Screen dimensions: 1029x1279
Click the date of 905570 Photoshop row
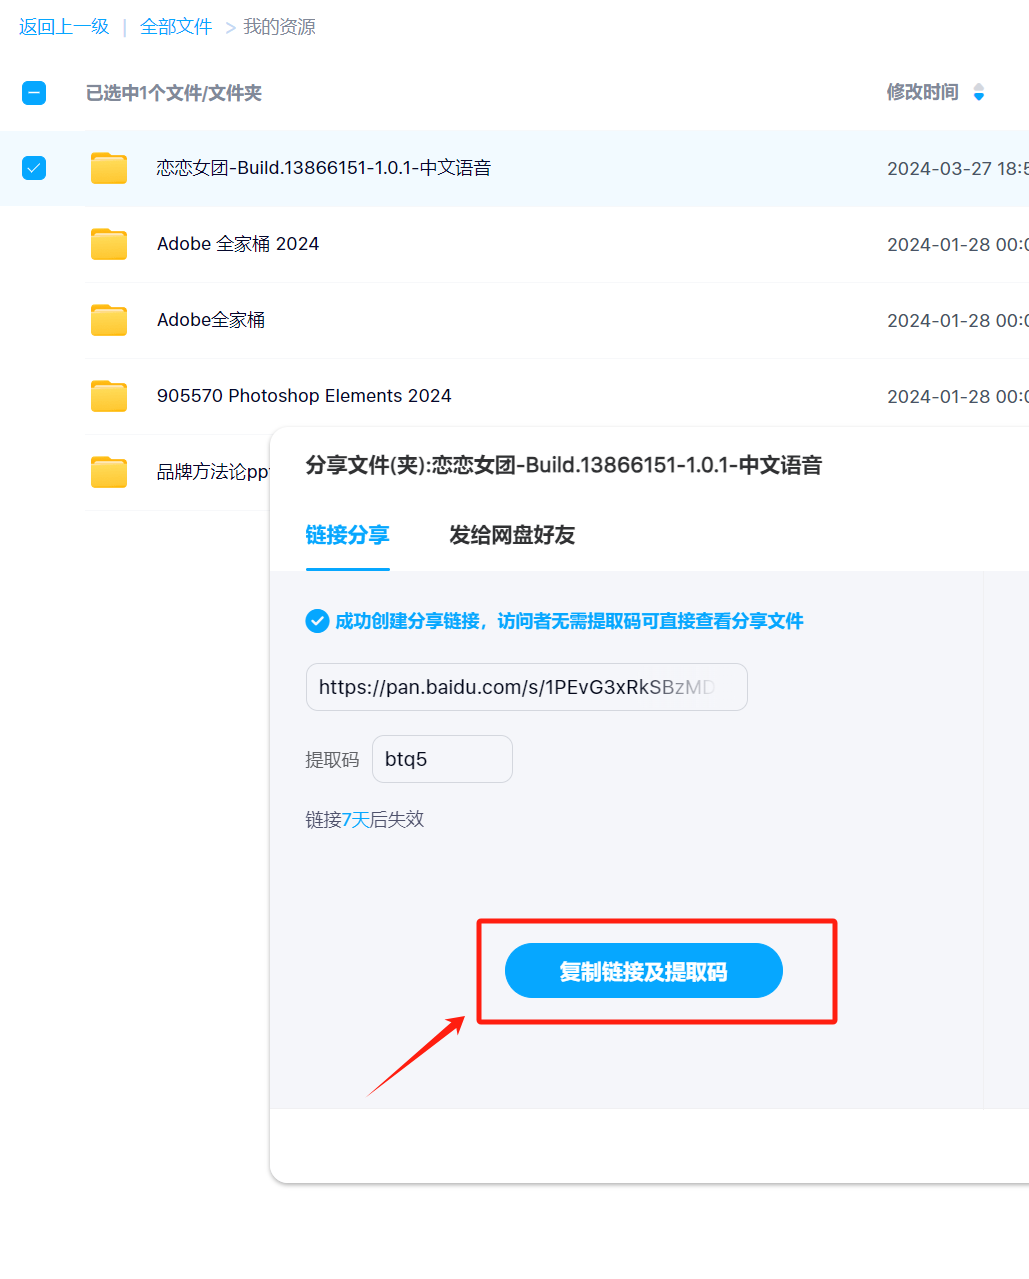click(958, 397)
